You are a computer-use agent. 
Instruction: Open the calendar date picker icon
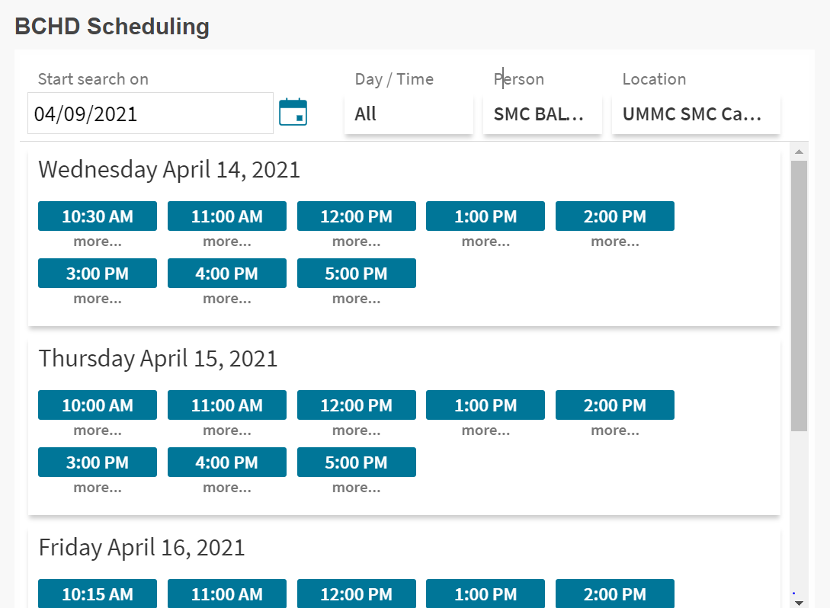293,113
